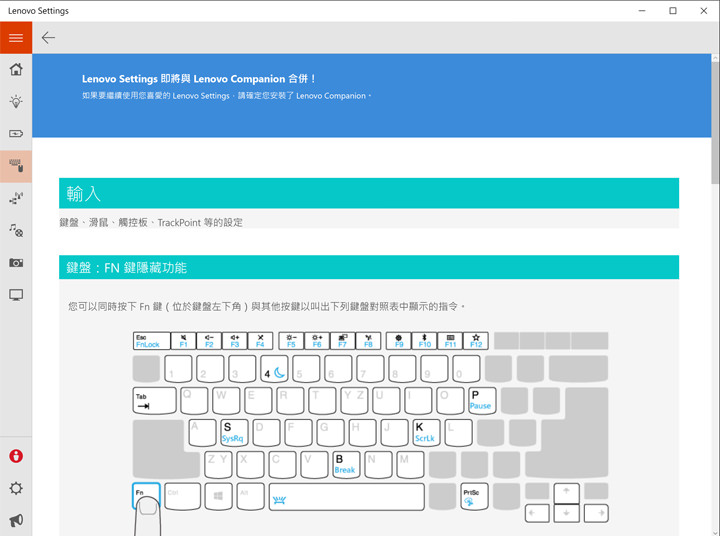The image size is (720, 536).
Task: Open the display monitor settings icon
Action: coord(16,295)
